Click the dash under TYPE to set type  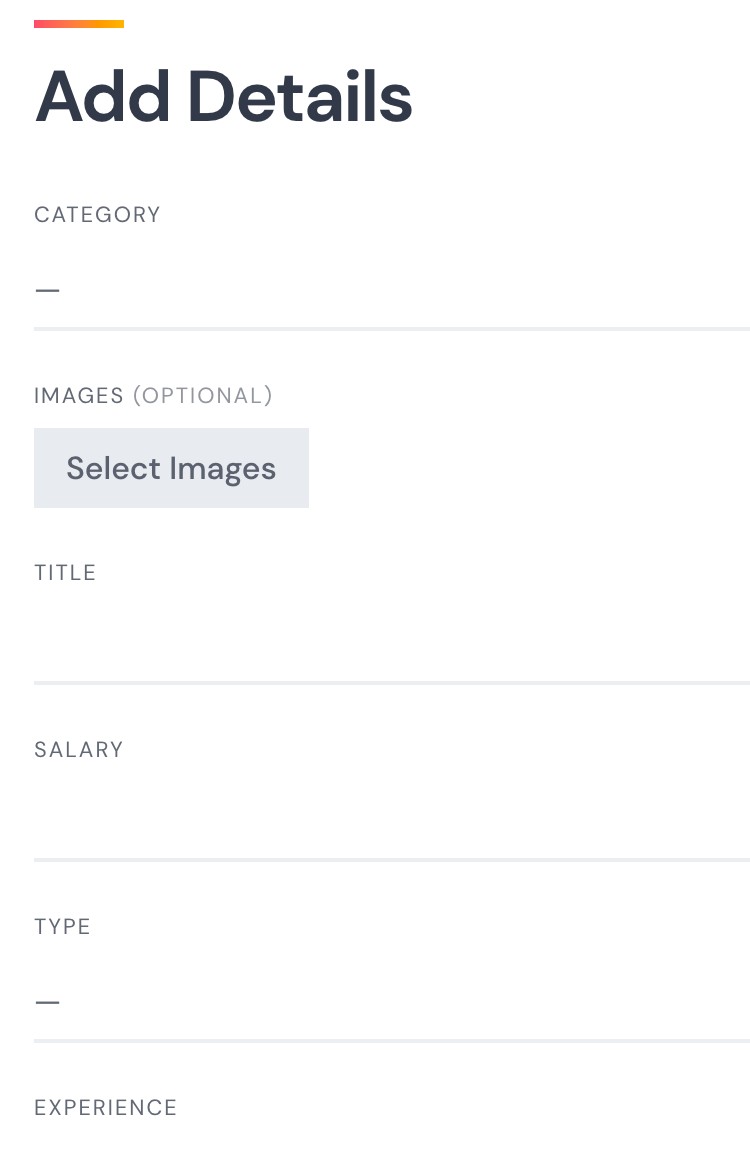coord(48,1002)
